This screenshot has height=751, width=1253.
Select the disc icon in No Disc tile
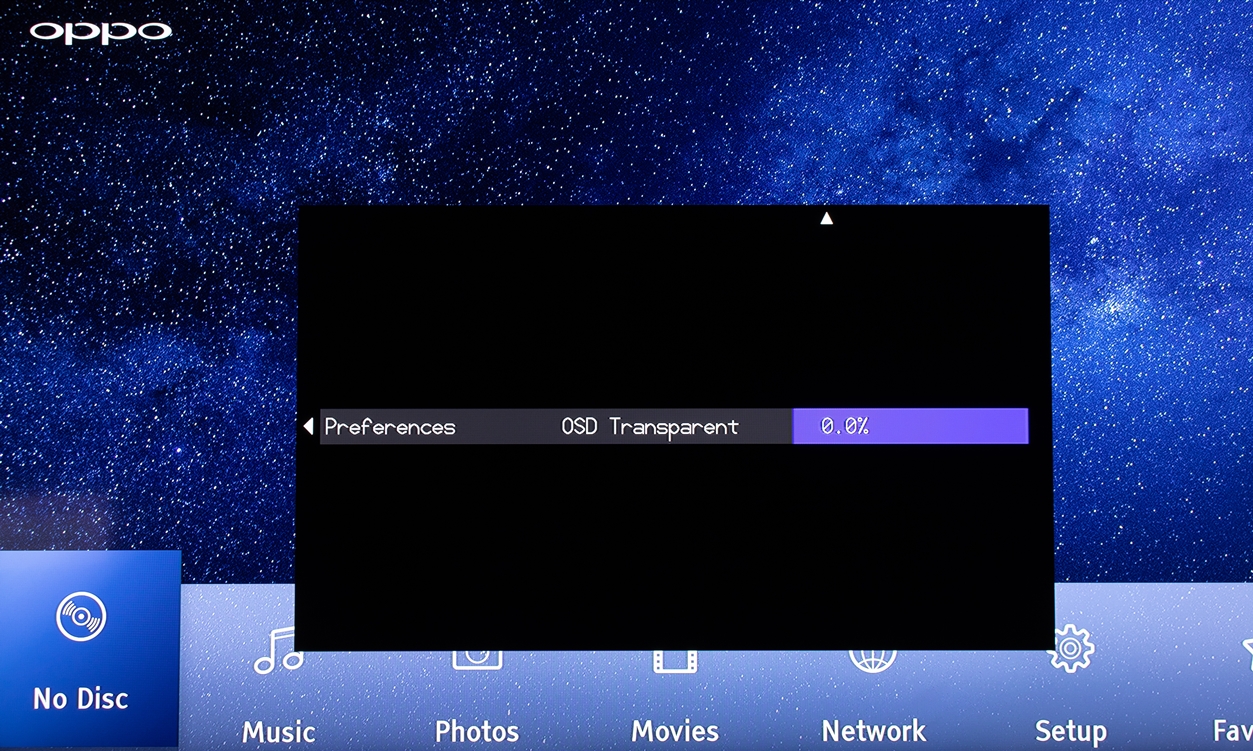[x=81, y=617]
